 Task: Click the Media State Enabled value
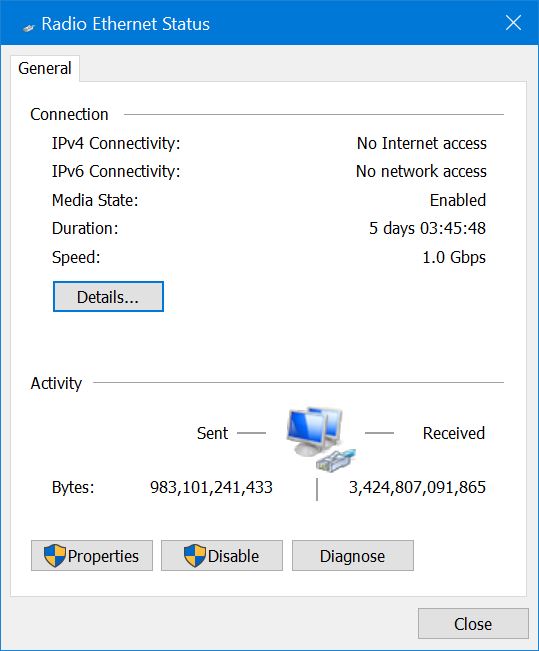point(458,200)
